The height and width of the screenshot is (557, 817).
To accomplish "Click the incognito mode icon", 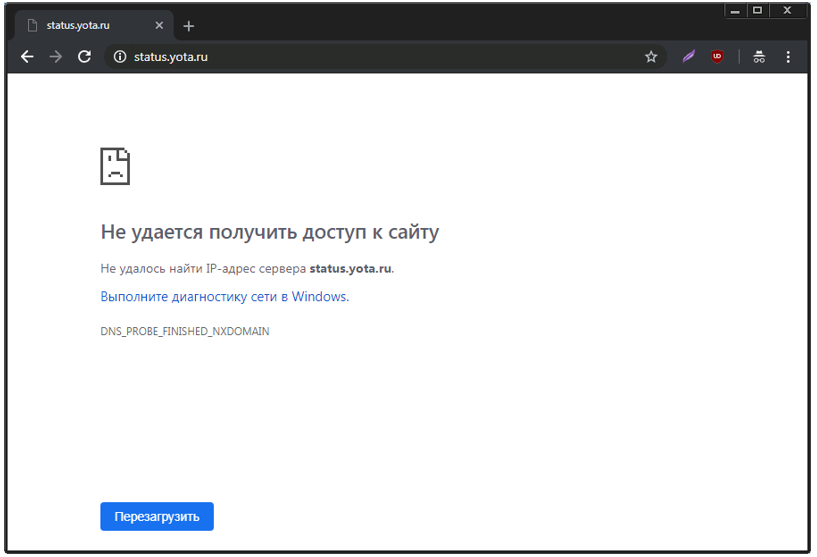I will 760,57.
